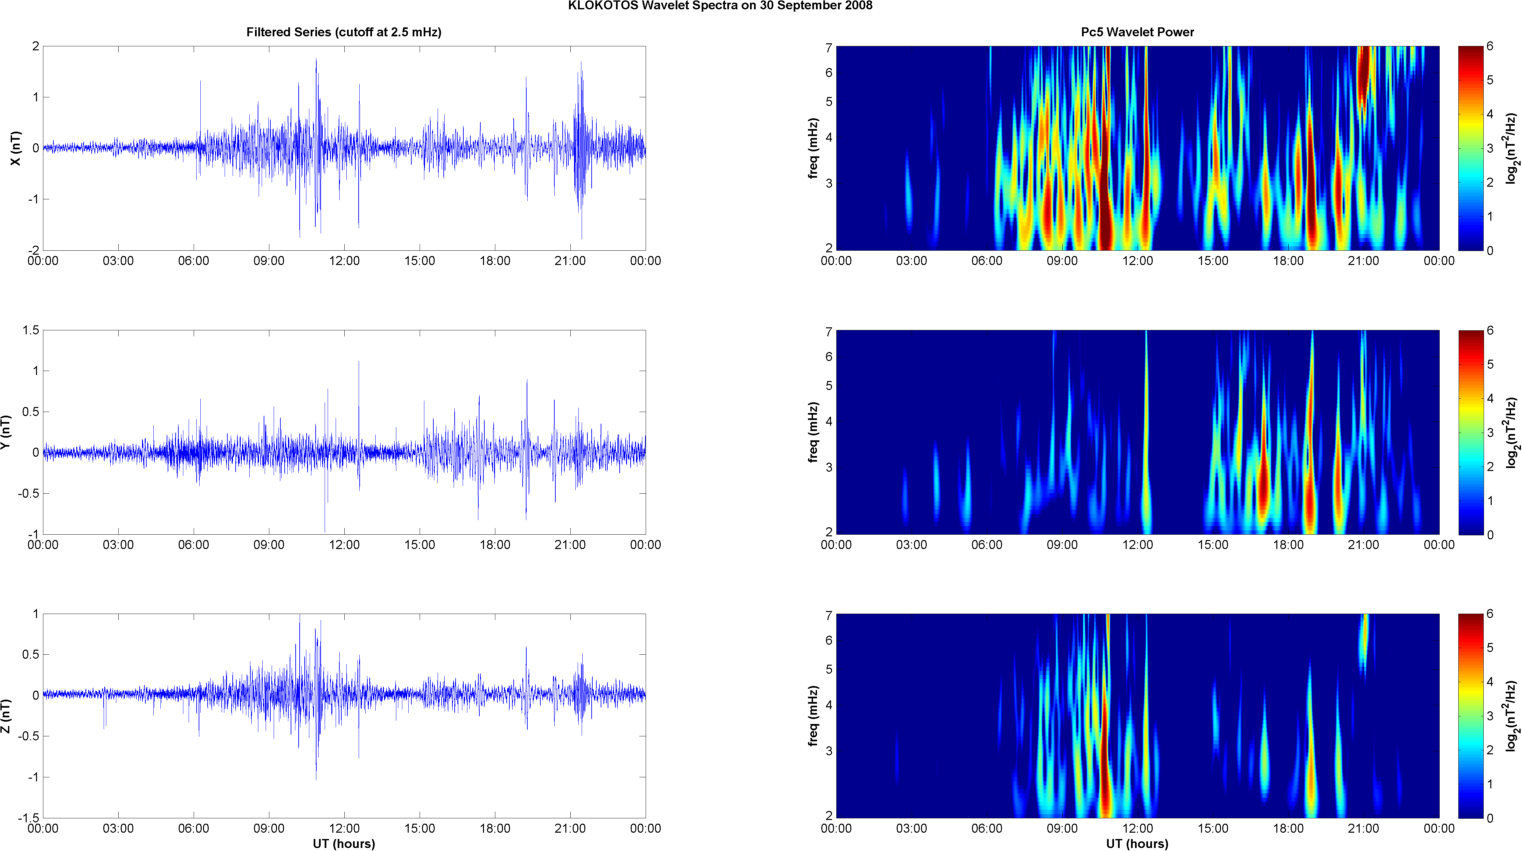Image resolution: width=1522 pixels, height=851 pixels.
Task: Click the X (nT) axis label
Action: 15,148
